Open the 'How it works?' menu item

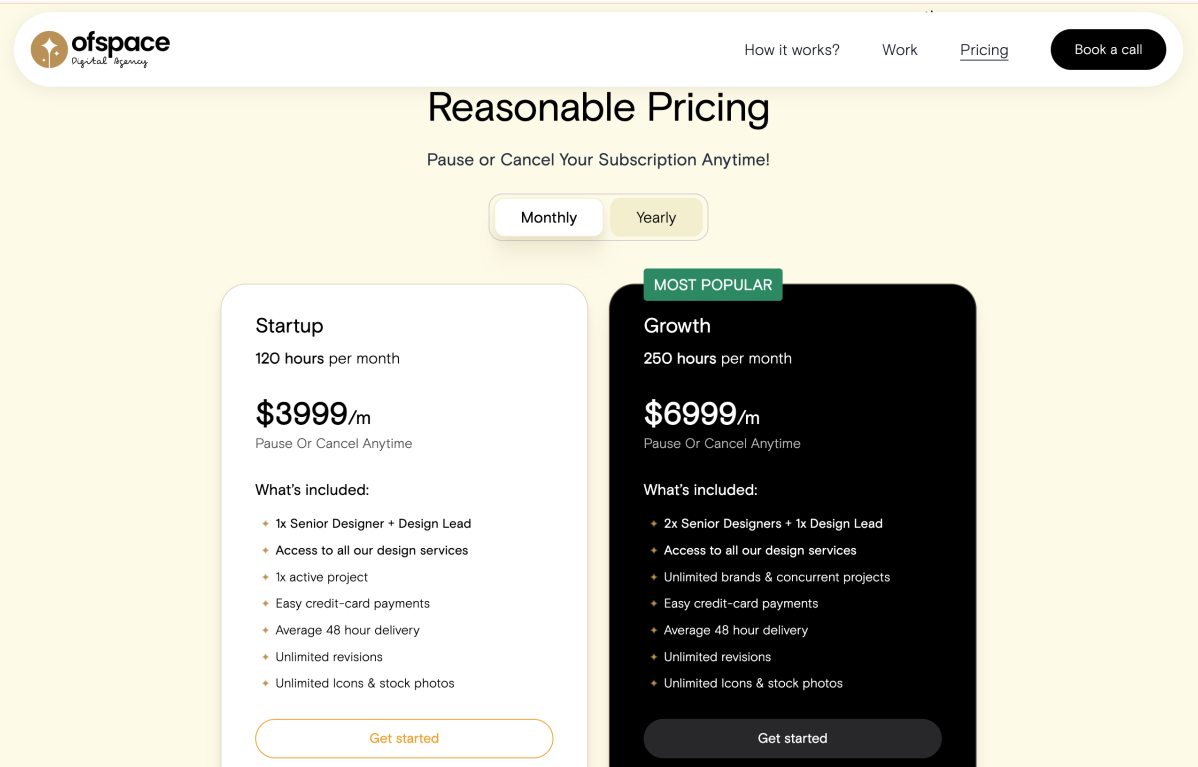point(791,49)
